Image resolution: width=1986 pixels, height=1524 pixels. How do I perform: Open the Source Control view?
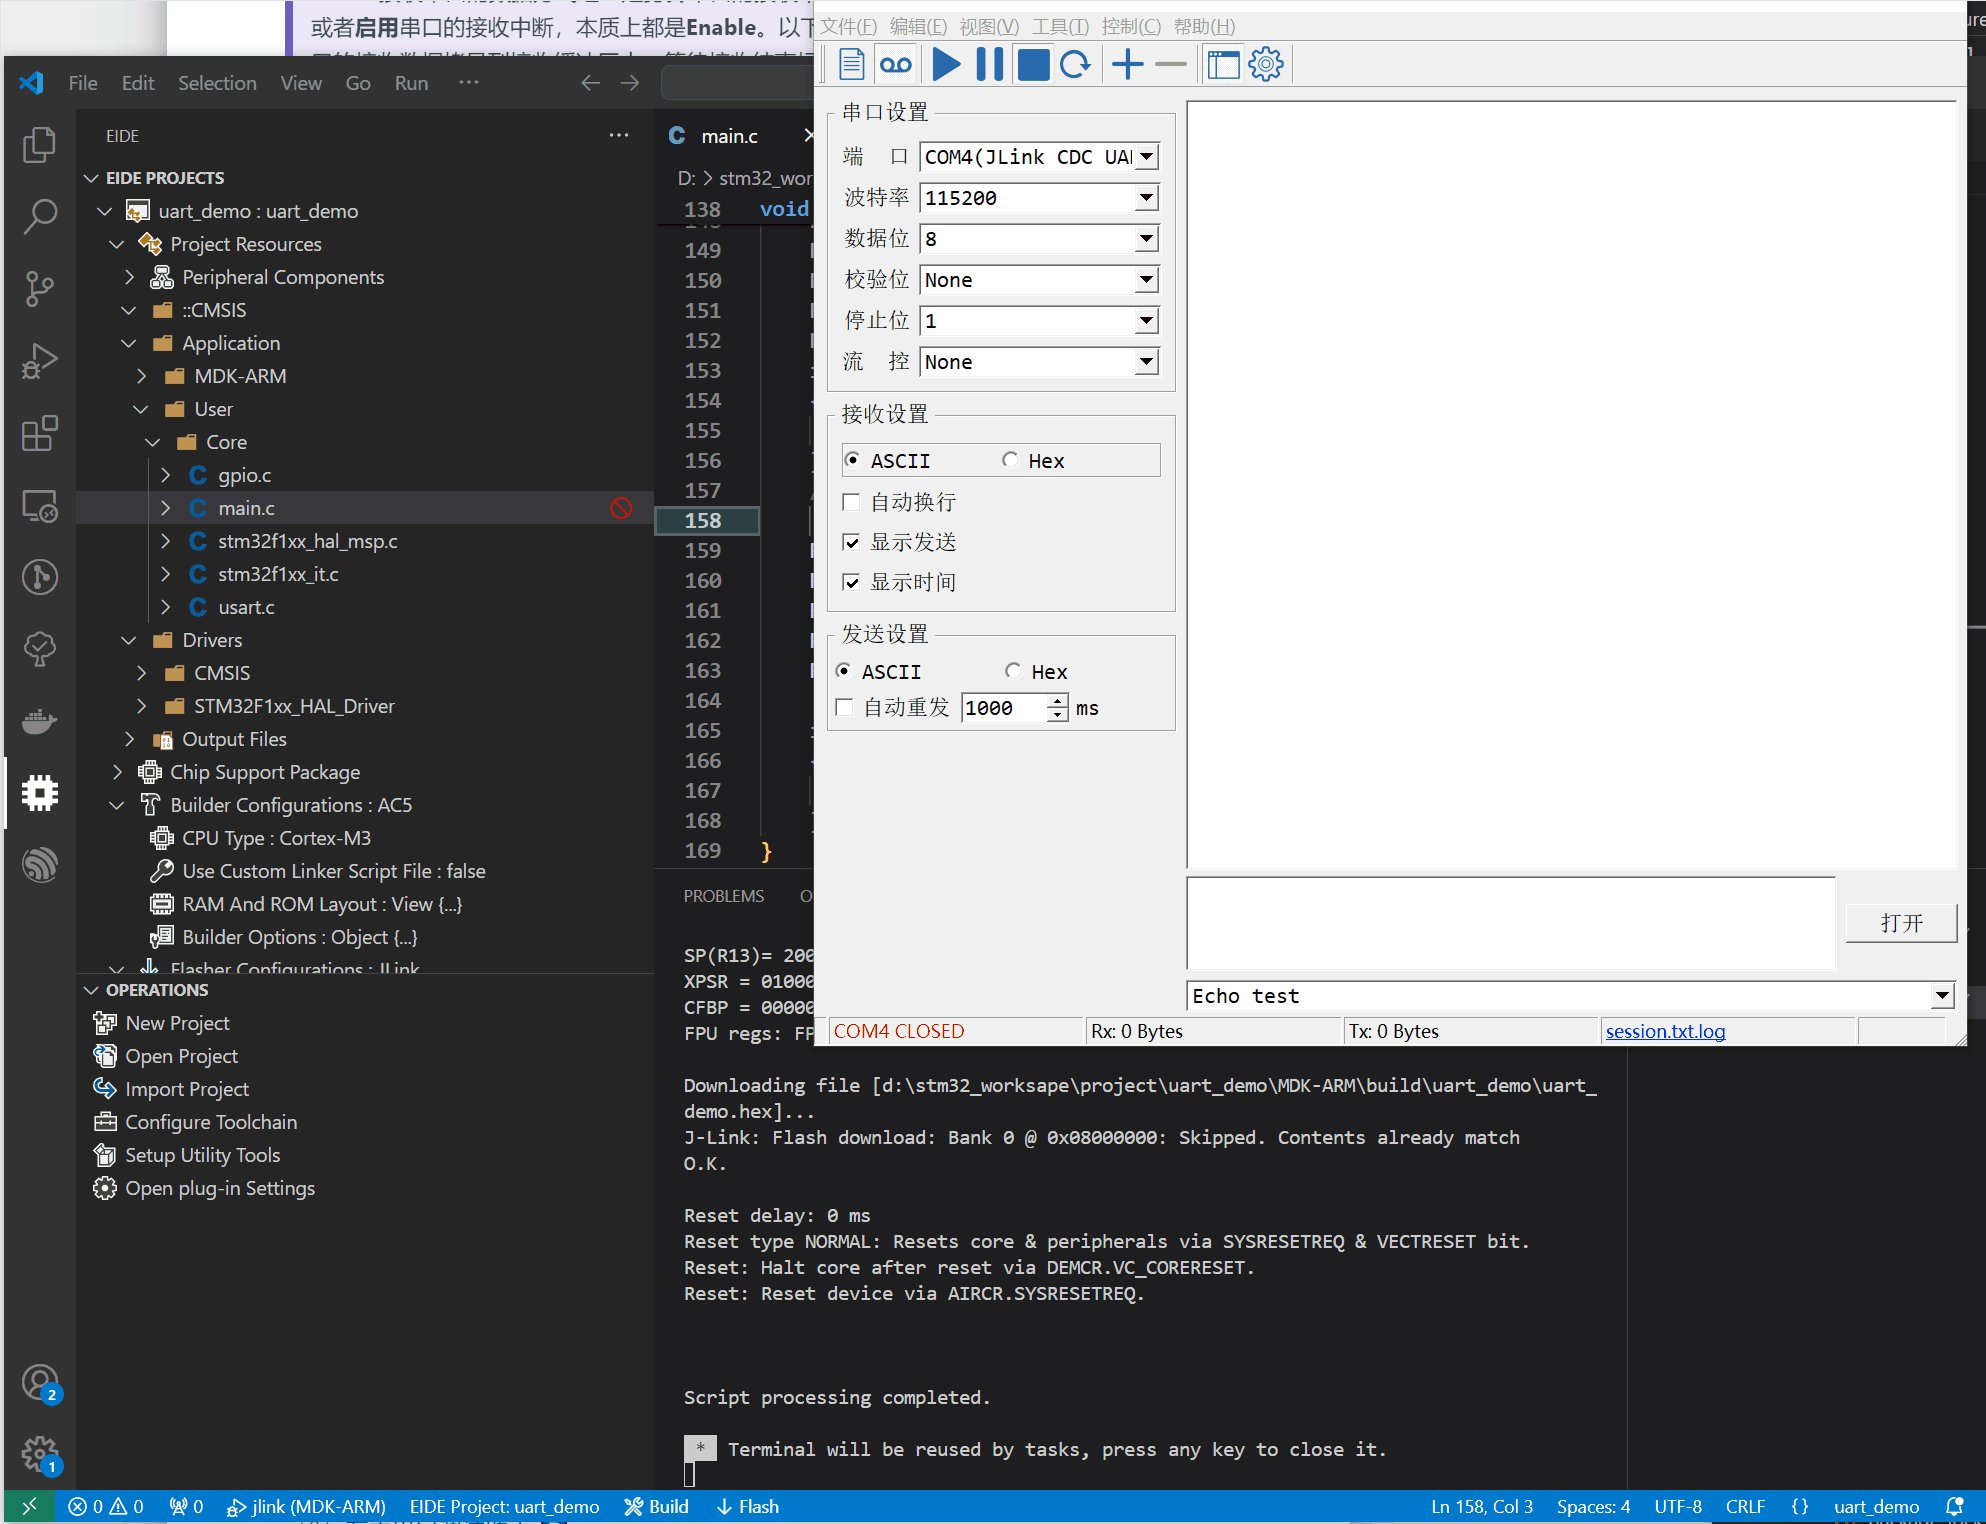point(39,289)
